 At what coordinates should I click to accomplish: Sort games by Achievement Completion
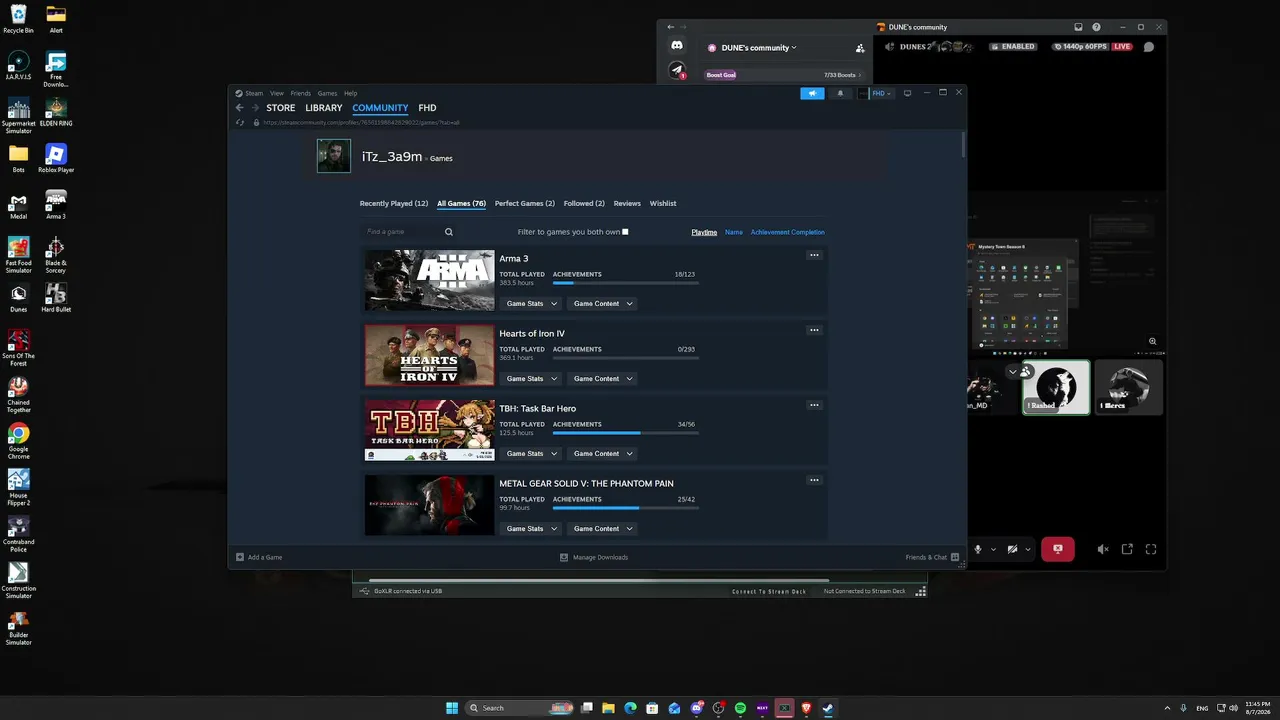tap(788, 232)
